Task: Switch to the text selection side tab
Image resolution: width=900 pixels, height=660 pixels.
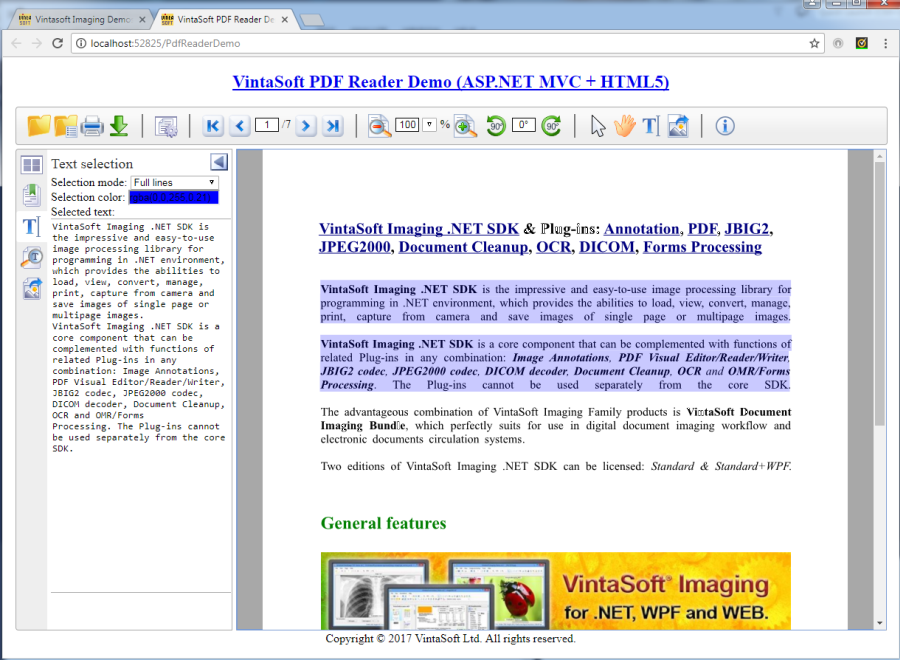Action: coord(32,227)
